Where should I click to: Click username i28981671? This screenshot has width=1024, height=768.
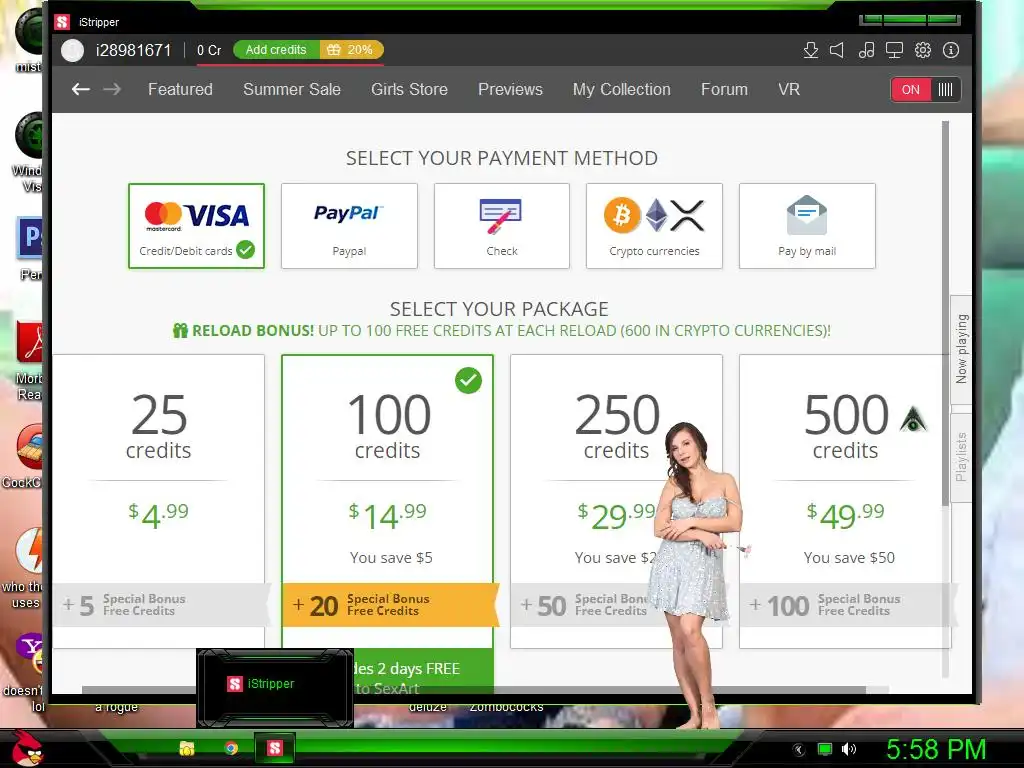click(134, 50)
